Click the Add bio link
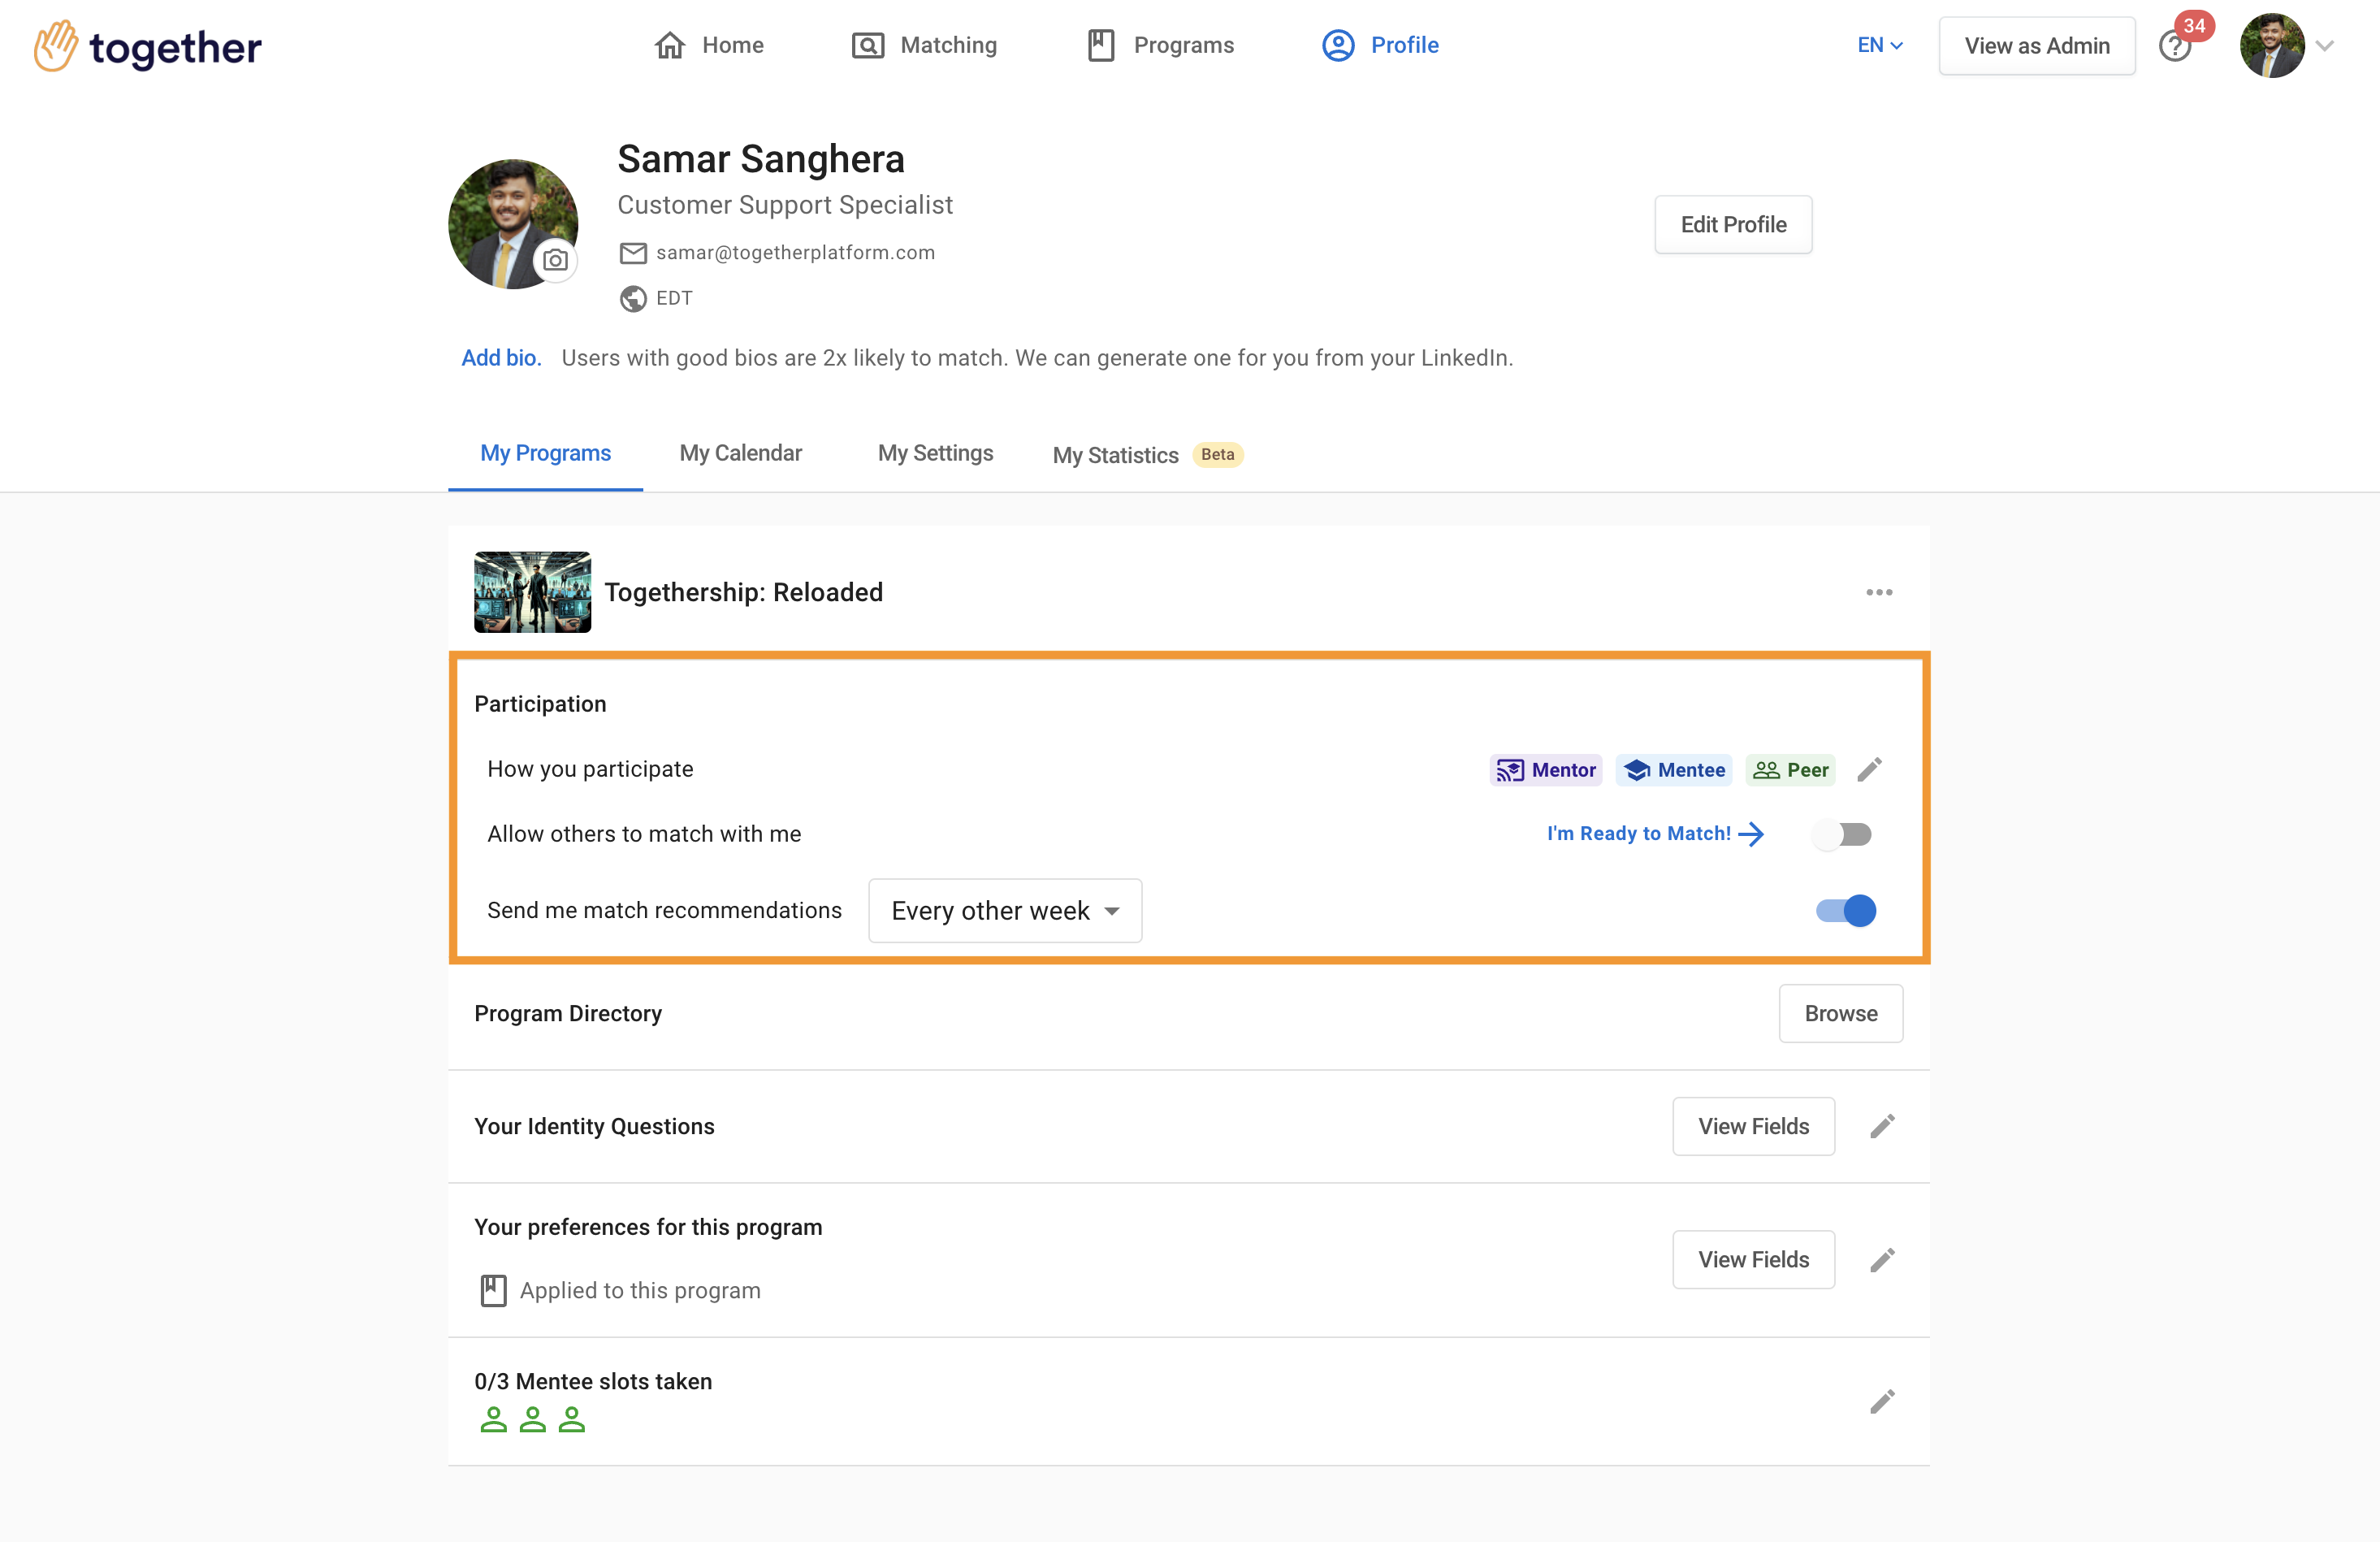The image size is (2380, 1542). [x=501, y=358]
